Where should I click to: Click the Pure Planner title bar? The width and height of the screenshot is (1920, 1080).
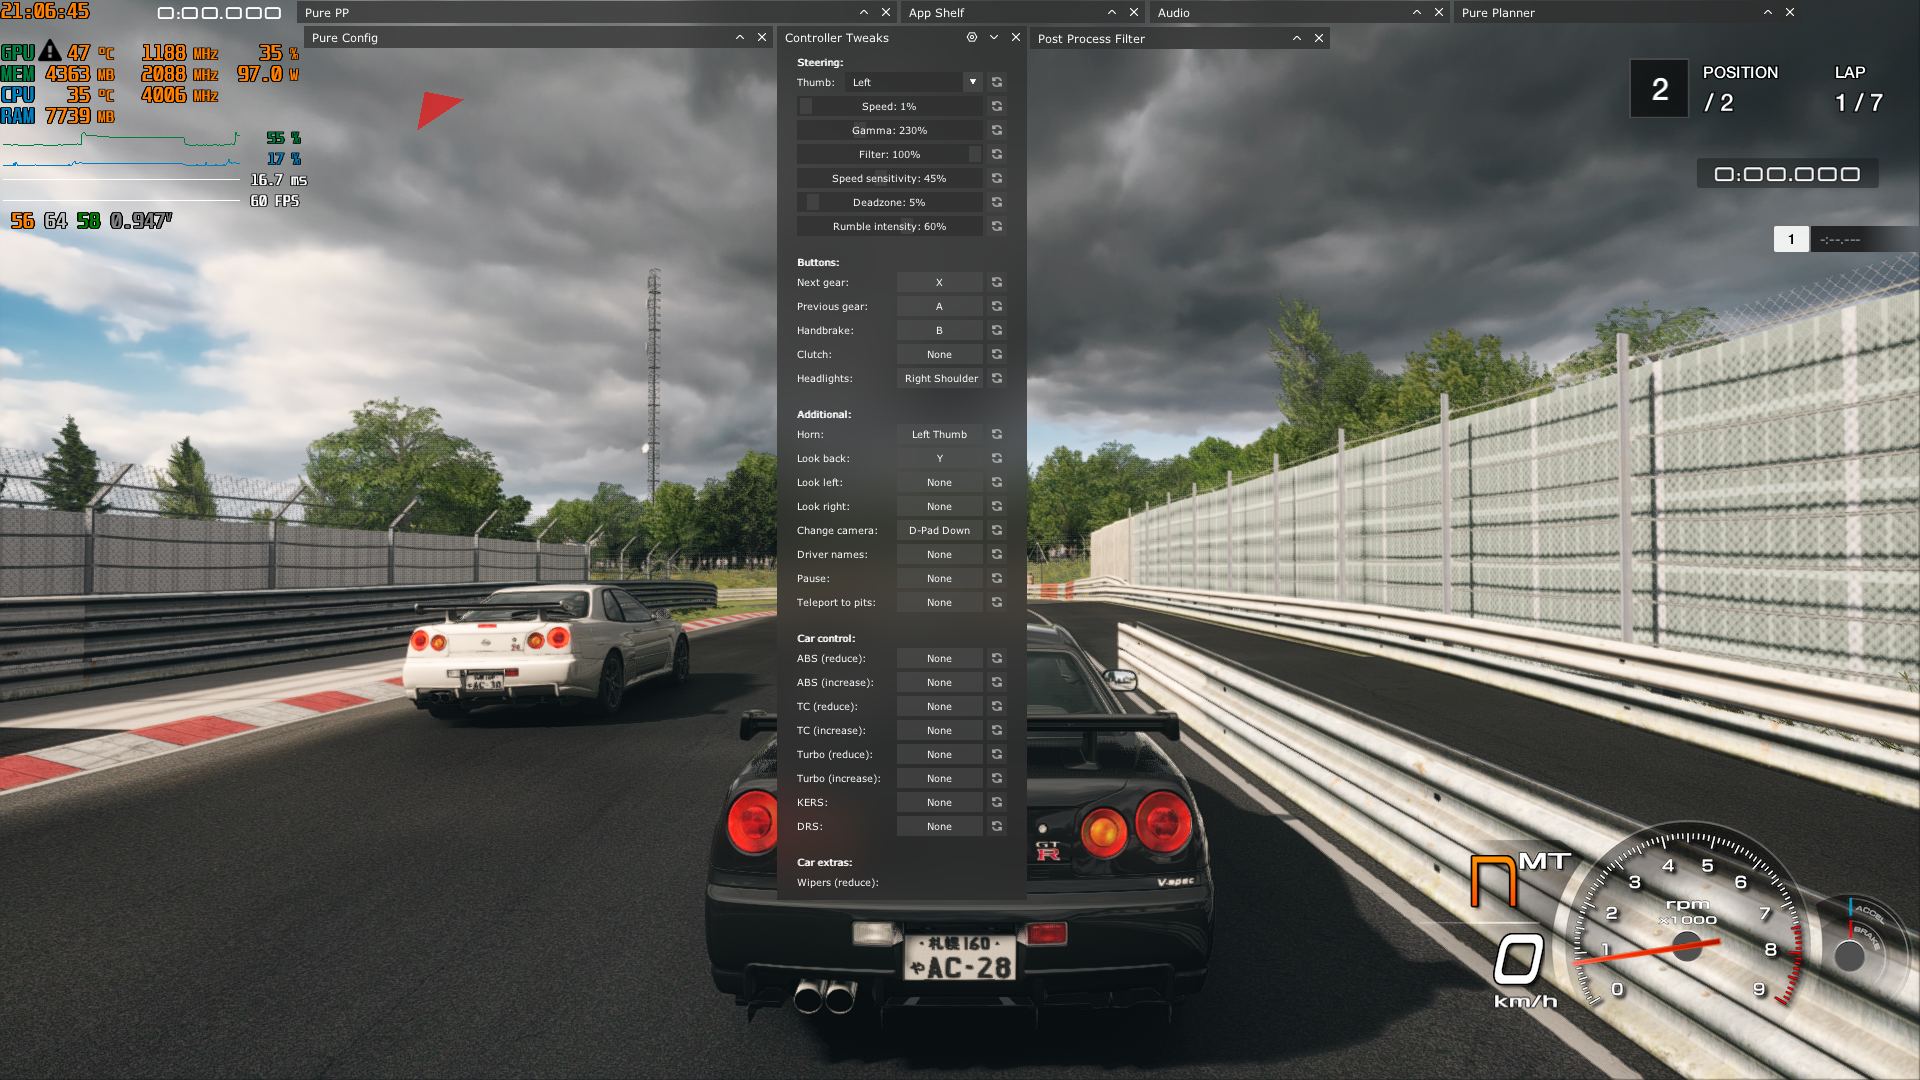[x=1600, y=12]
